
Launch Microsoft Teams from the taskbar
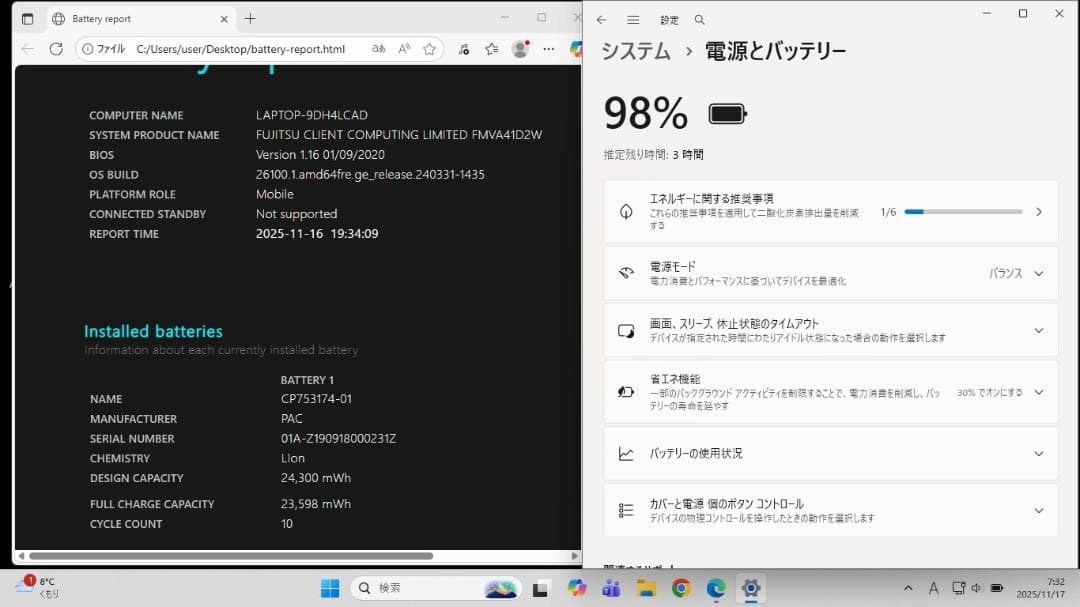click(611, 588)
